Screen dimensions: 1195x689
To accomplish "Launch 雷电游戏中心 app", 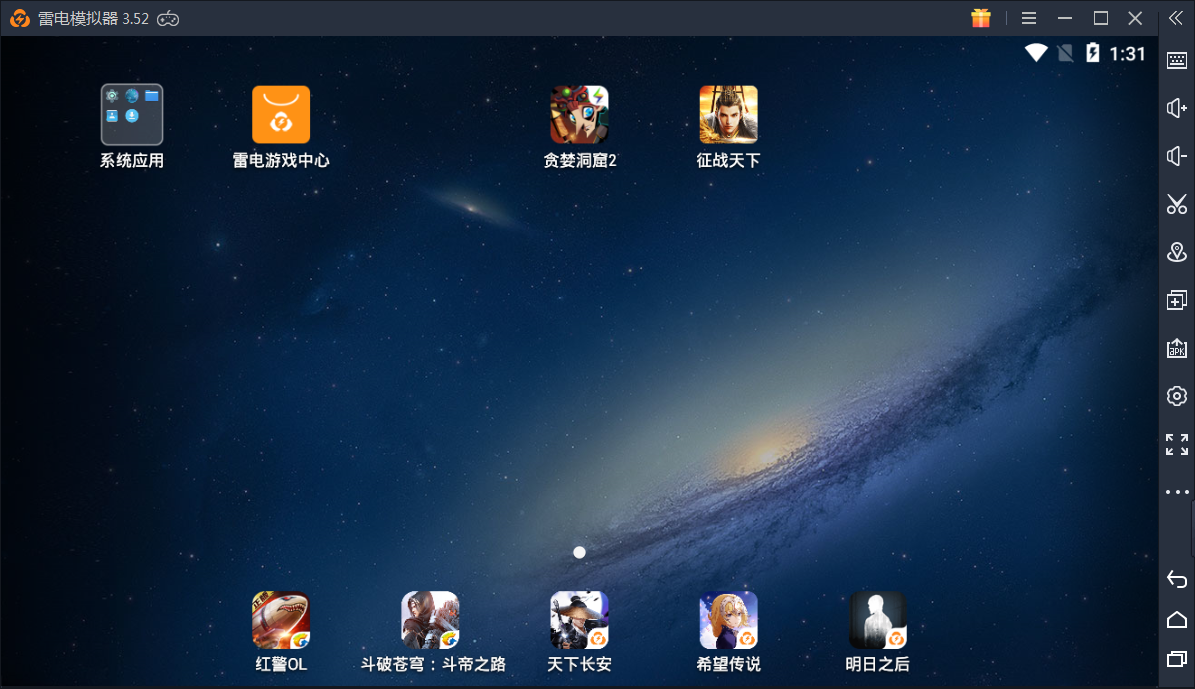I will 281,114.
